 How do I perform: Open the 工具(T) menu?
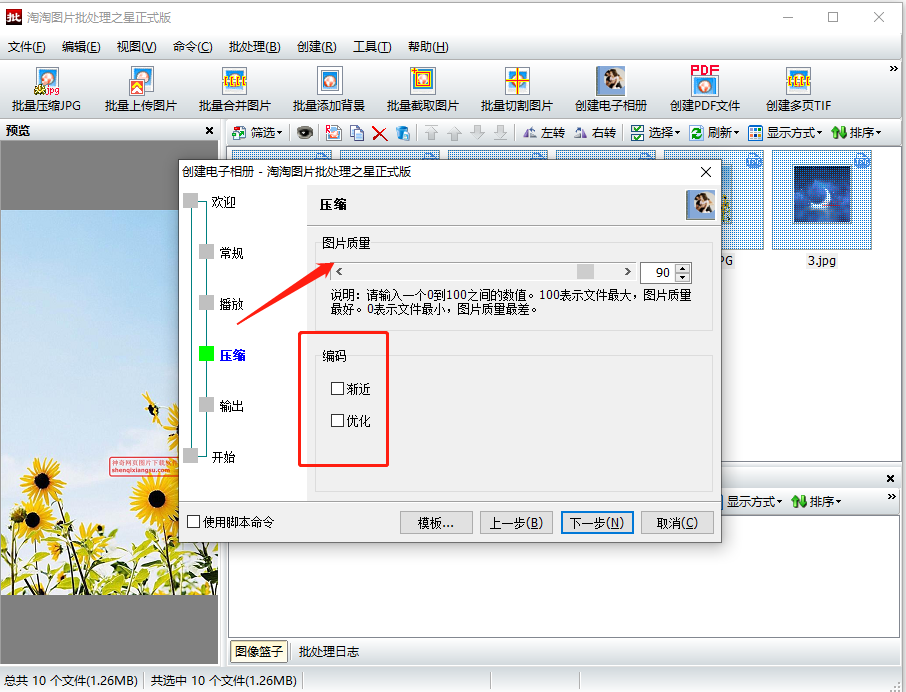click(x=372, y=47)
